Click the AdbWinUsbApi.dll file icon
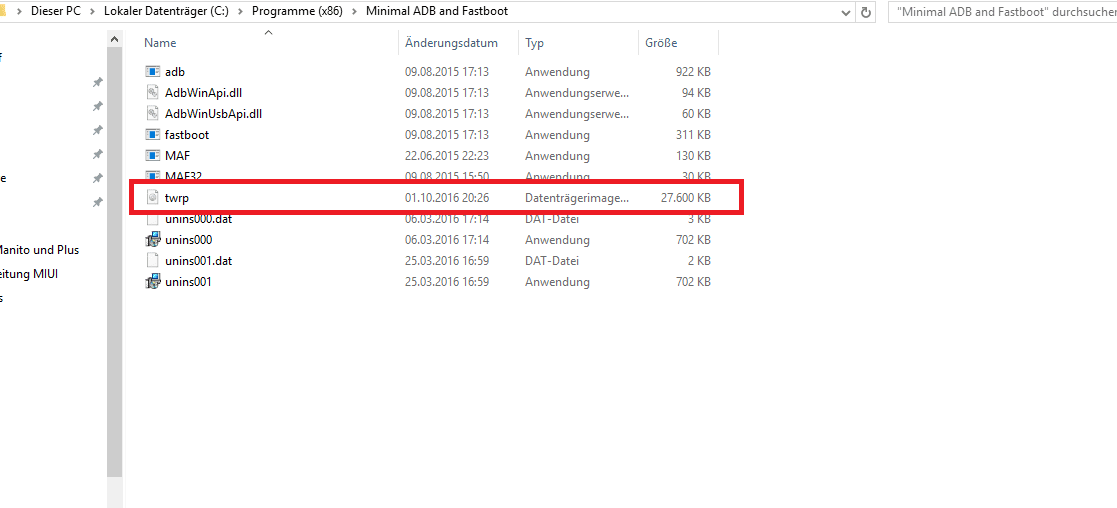Screen dimensions: 1117x508 [x=152, y=113]
